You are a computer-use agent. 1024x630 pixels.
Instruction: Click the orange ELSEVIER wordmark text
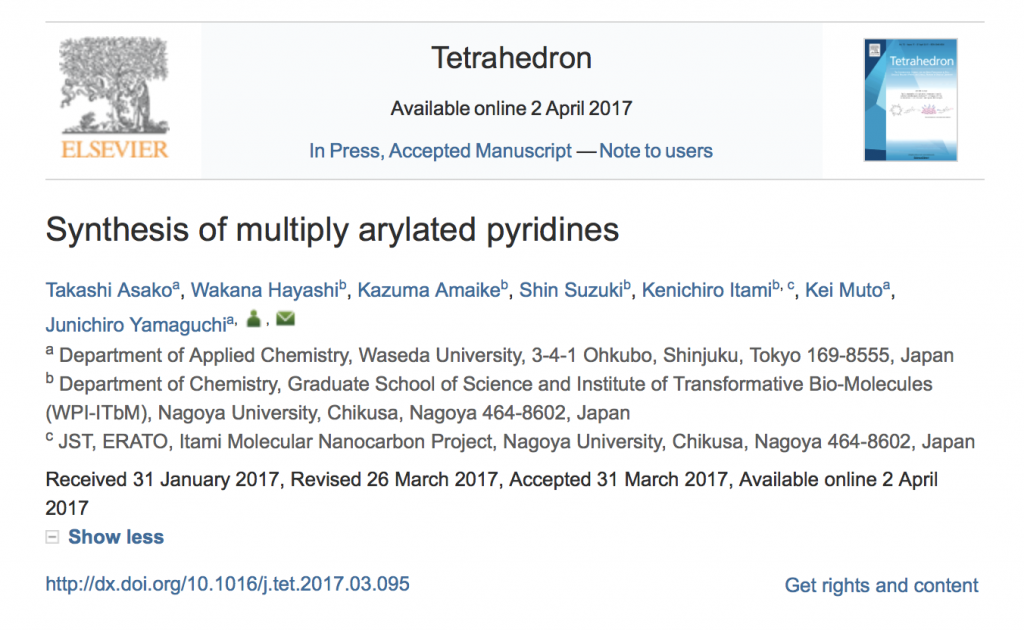point(115,150)
